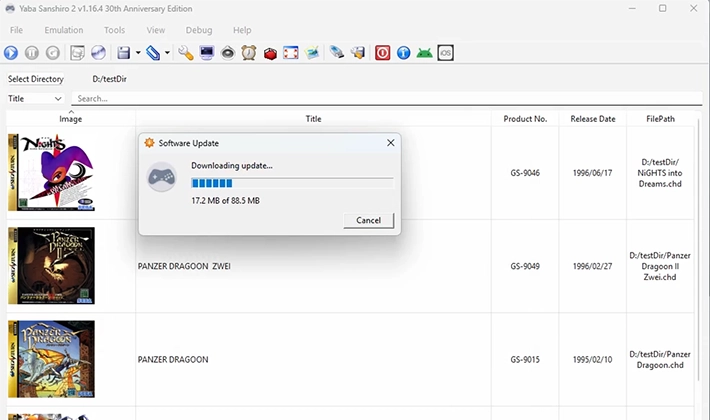Click into the Search input field

click(x=387, y=99)
